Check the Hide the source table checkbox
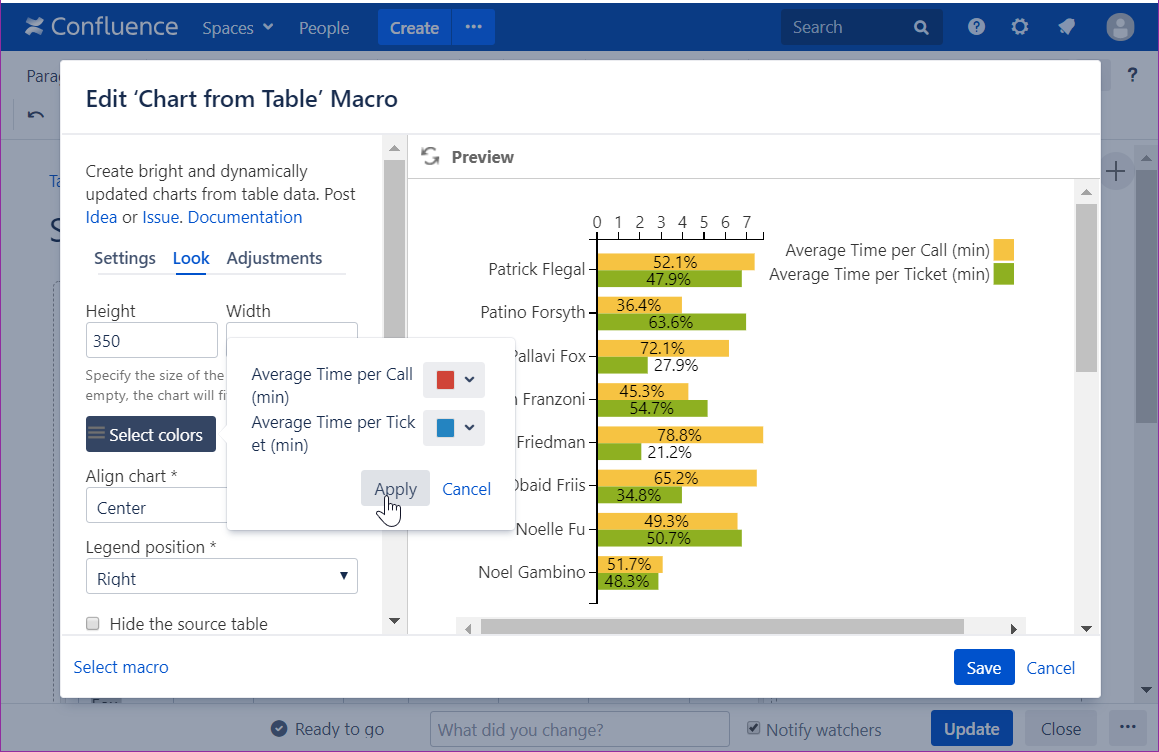The image size is (1159, 752). tap(93, 624)
